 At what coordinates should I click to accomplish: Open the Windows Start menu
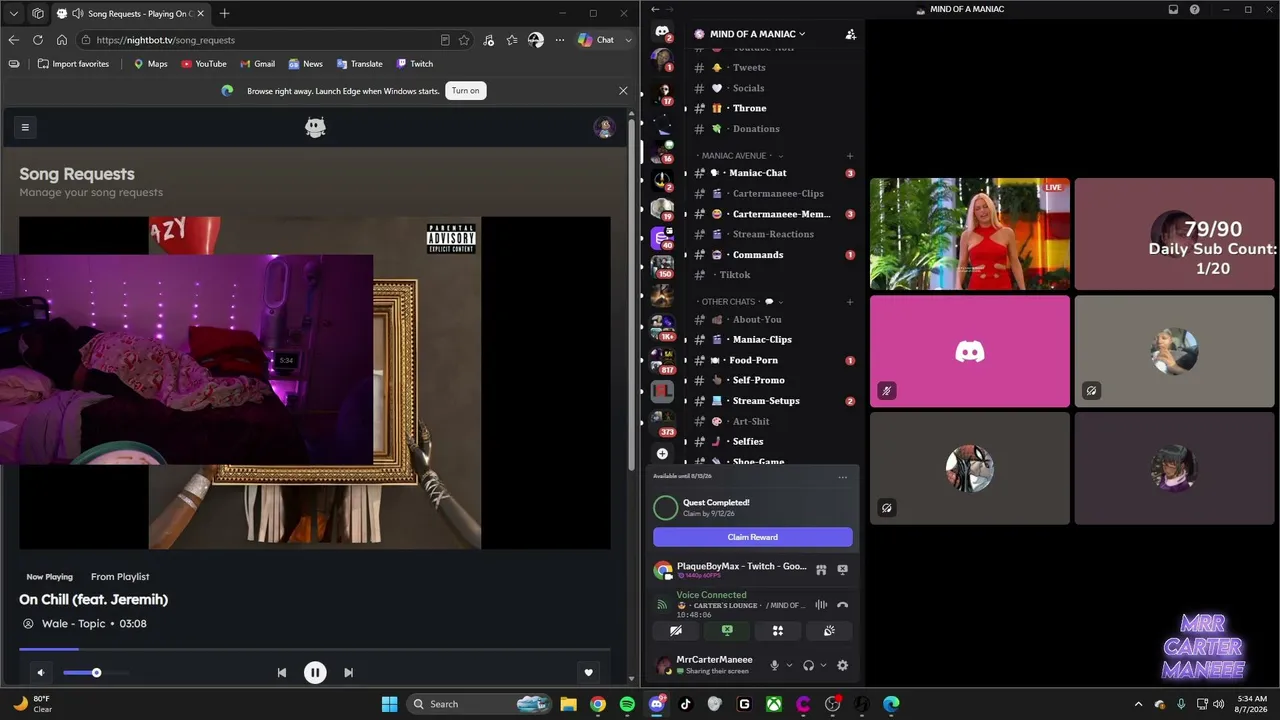[389, 704]
